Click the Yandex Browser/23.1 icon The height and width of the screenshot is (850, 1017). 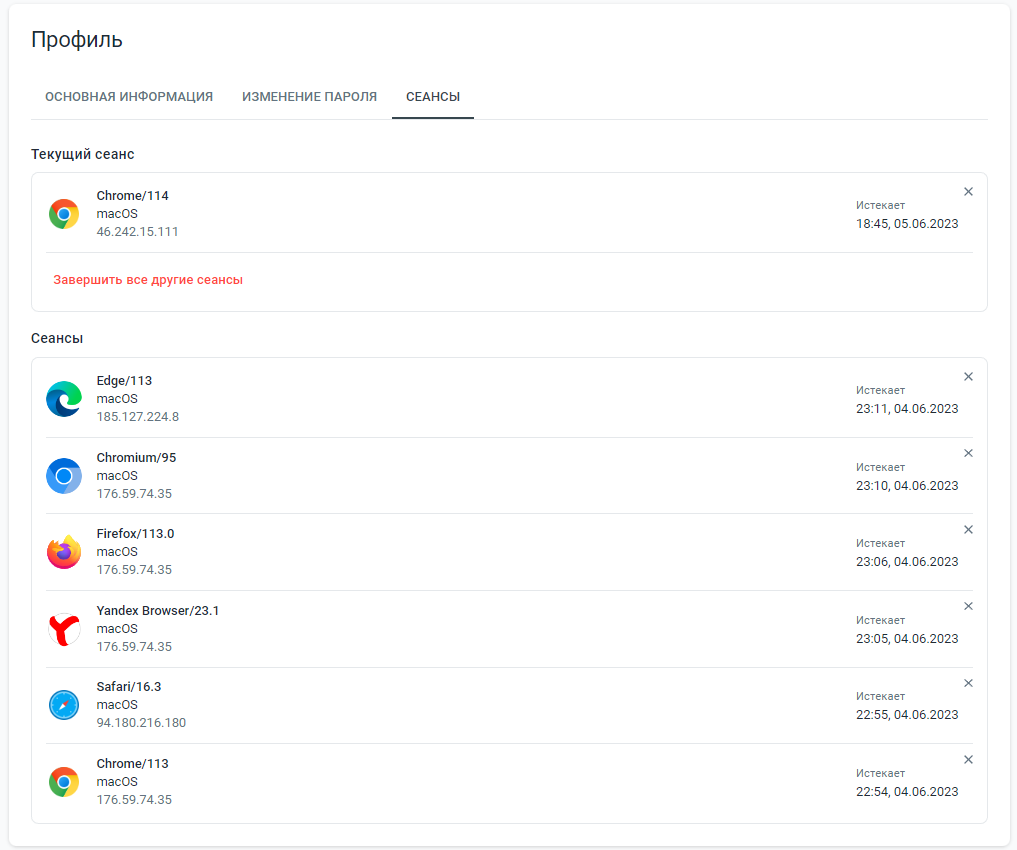(x=64, y=629)
